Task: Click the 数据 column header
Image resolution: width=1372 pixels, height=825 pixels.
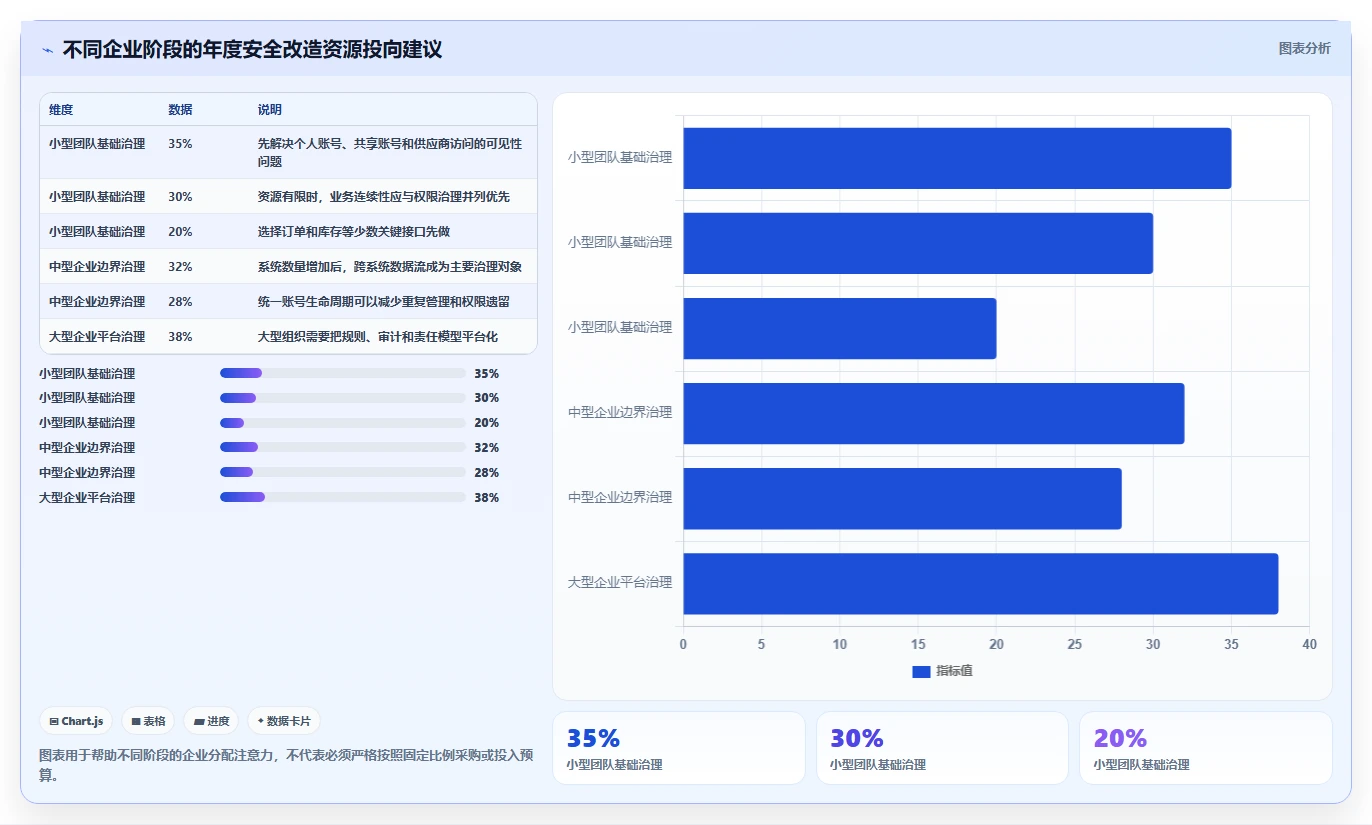Action: [180, 110]
